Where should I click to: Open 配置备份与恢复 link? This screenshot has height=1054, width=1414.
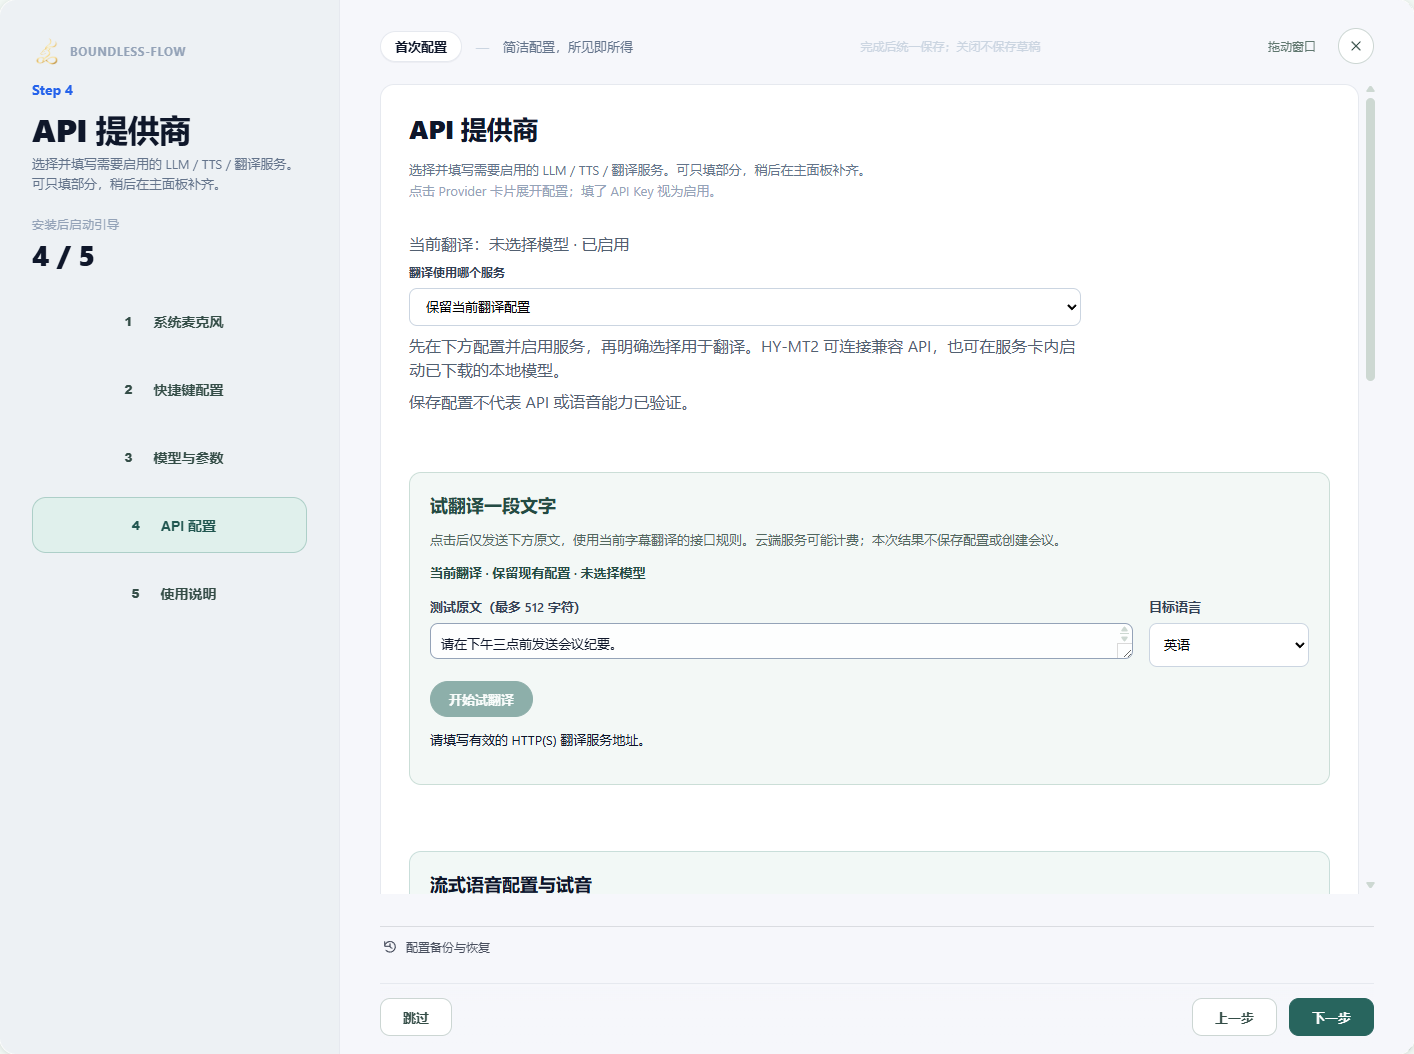tap(447, 947)
